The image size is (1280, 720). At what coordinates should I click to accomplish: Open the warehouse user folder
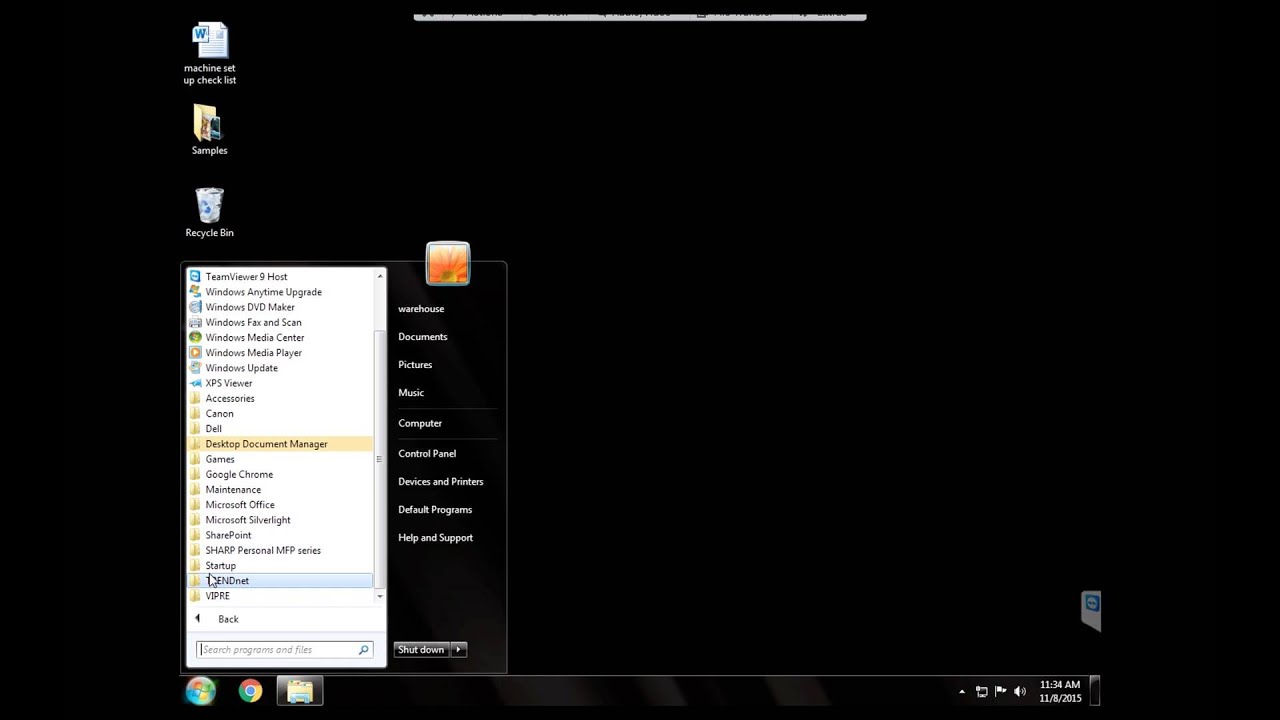(421, 309)
